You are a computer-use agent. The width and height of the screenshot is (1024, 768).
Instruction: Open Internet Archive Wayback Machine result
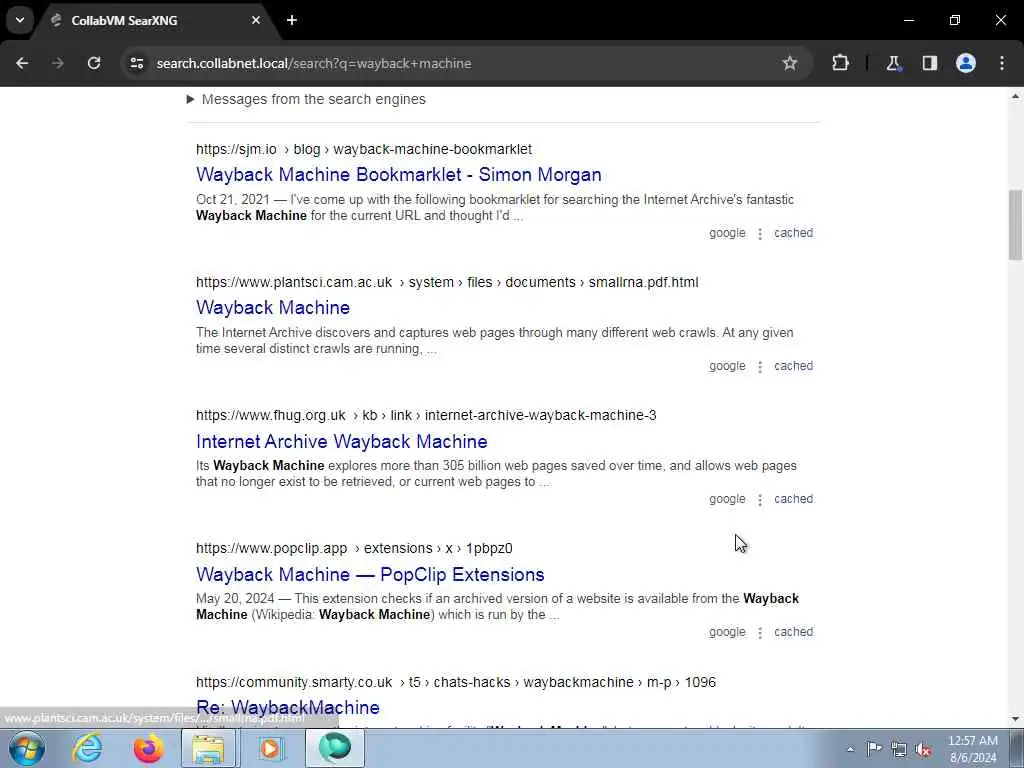(x=342, y=441)
